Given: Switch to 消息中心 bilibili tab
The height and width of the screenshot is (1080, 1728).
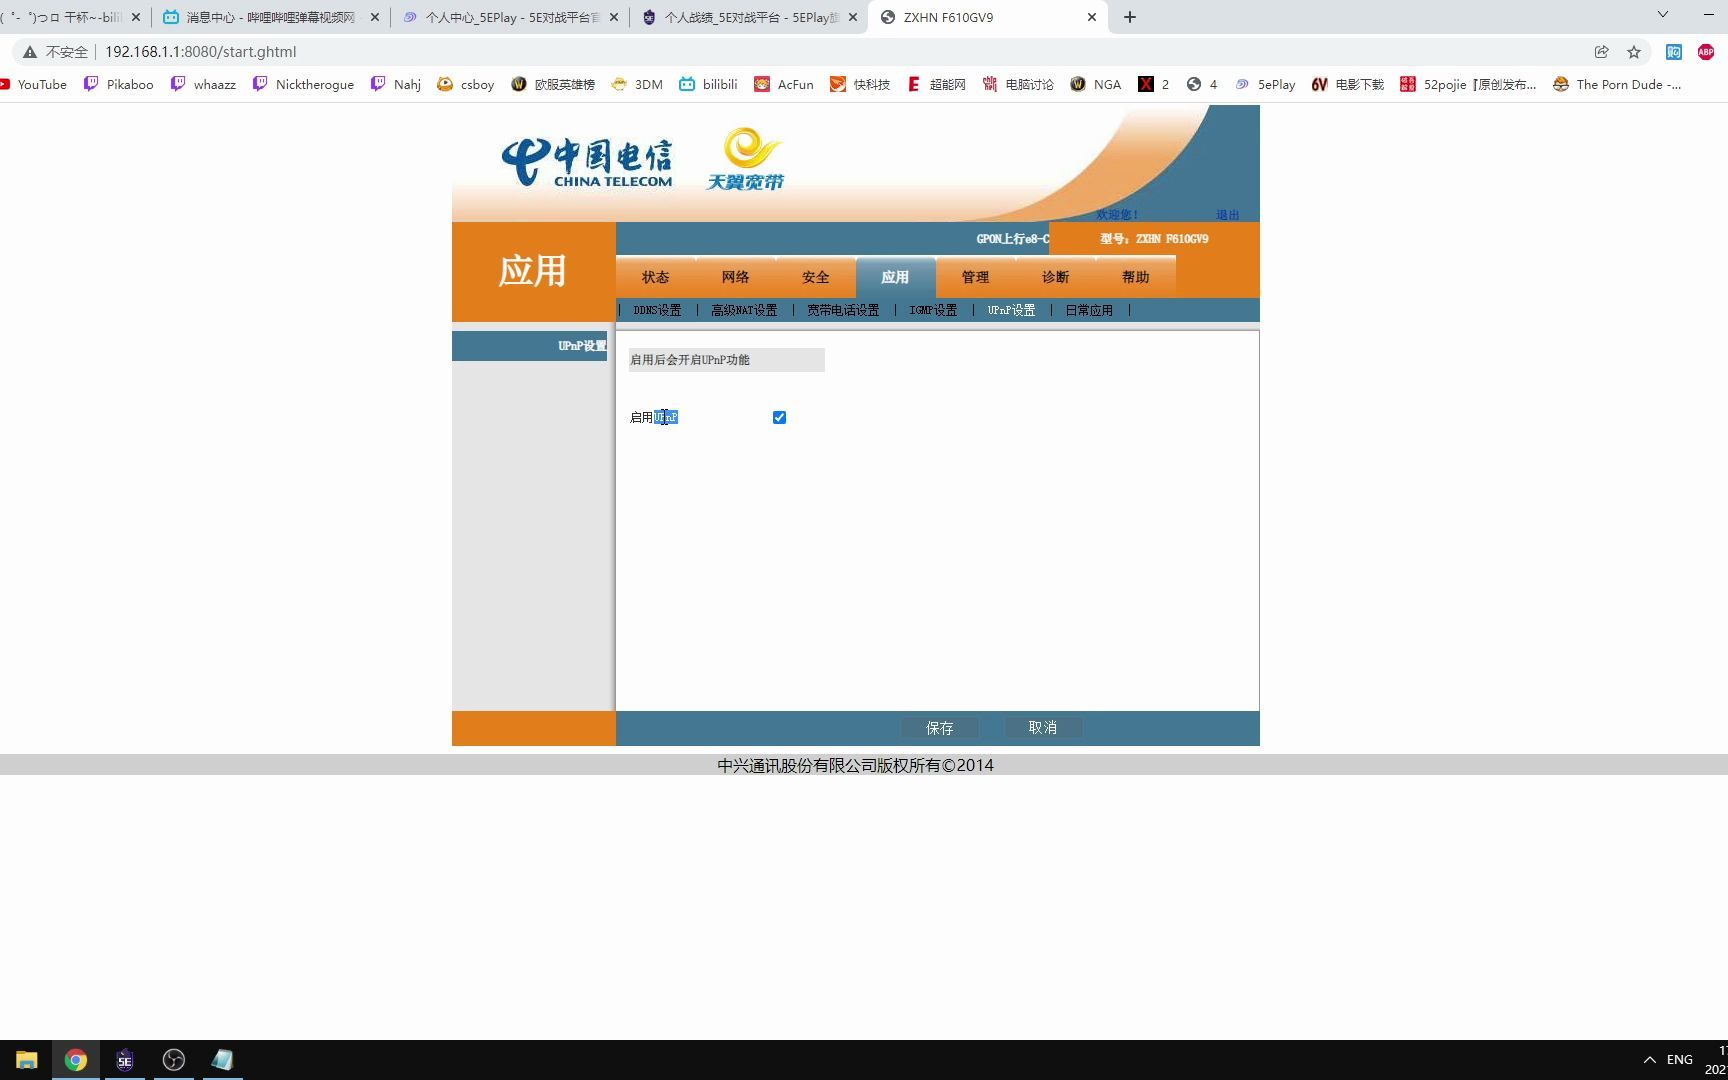Looking at the screenshot, I should pos(270,17).
